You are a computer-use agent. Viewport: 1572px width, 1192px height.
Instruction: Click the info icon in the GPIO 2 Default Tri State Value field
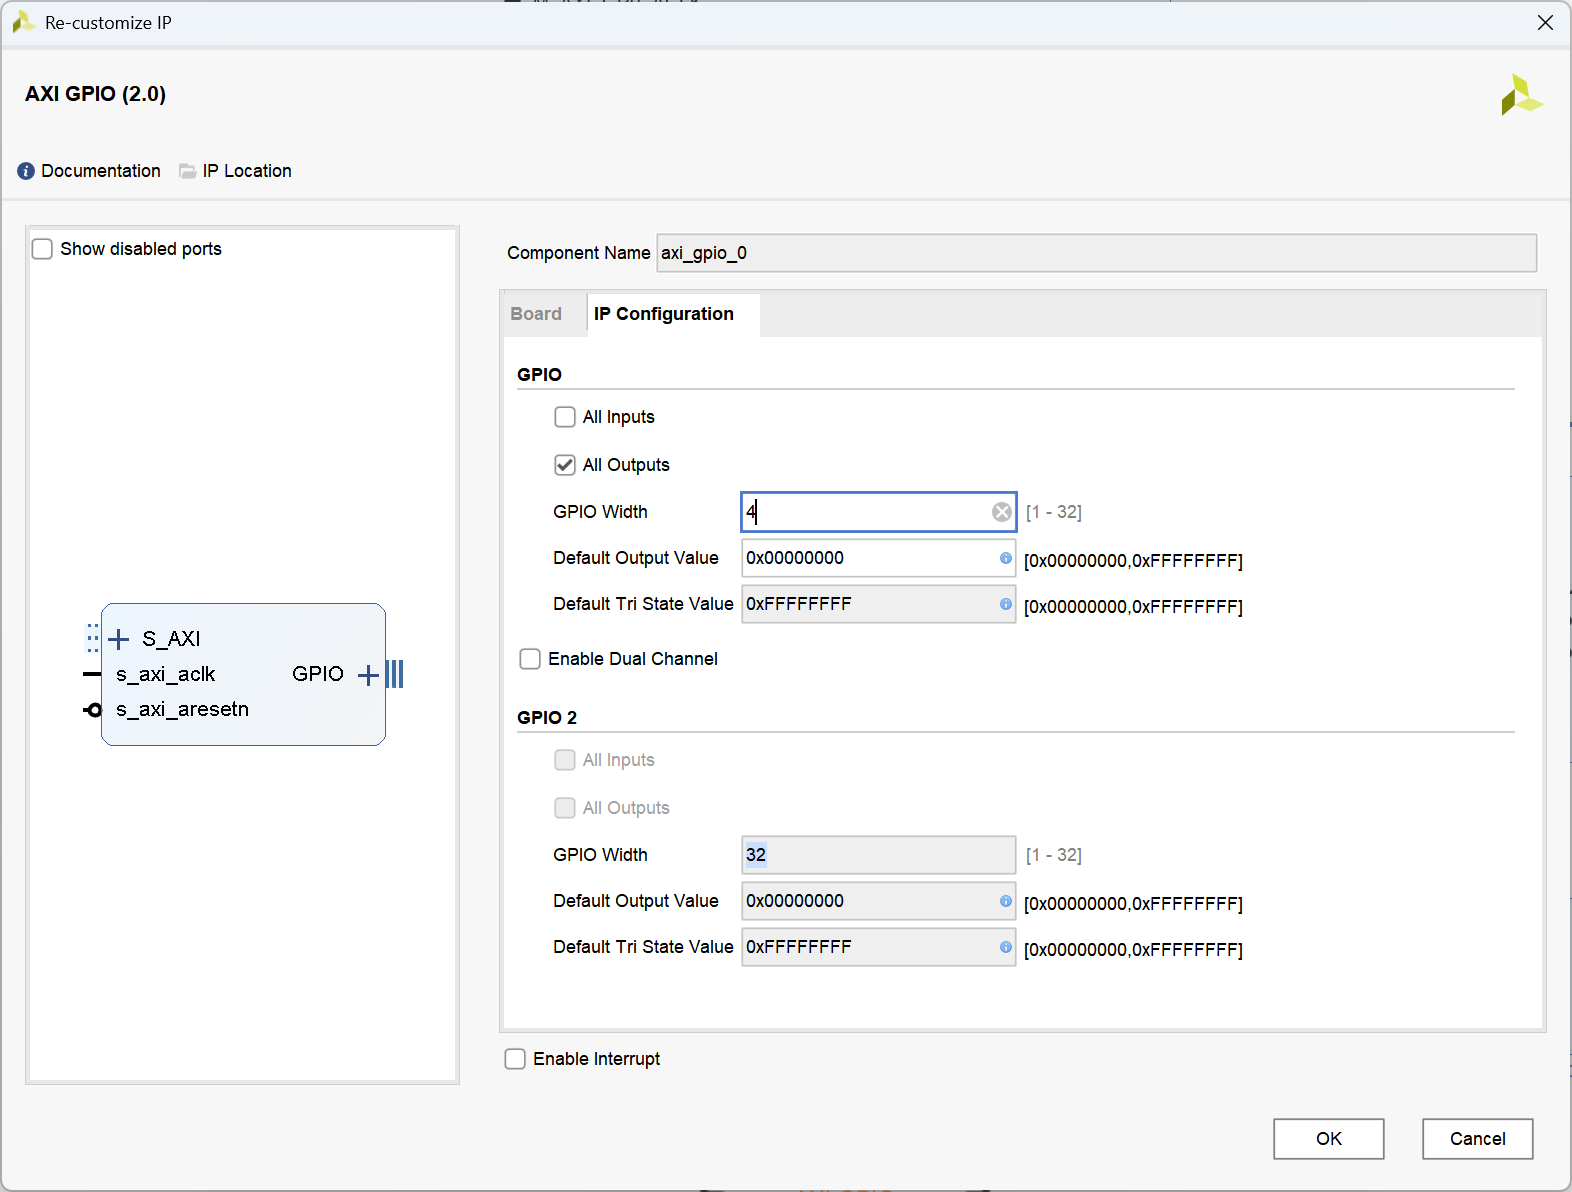coord(1005,947)
